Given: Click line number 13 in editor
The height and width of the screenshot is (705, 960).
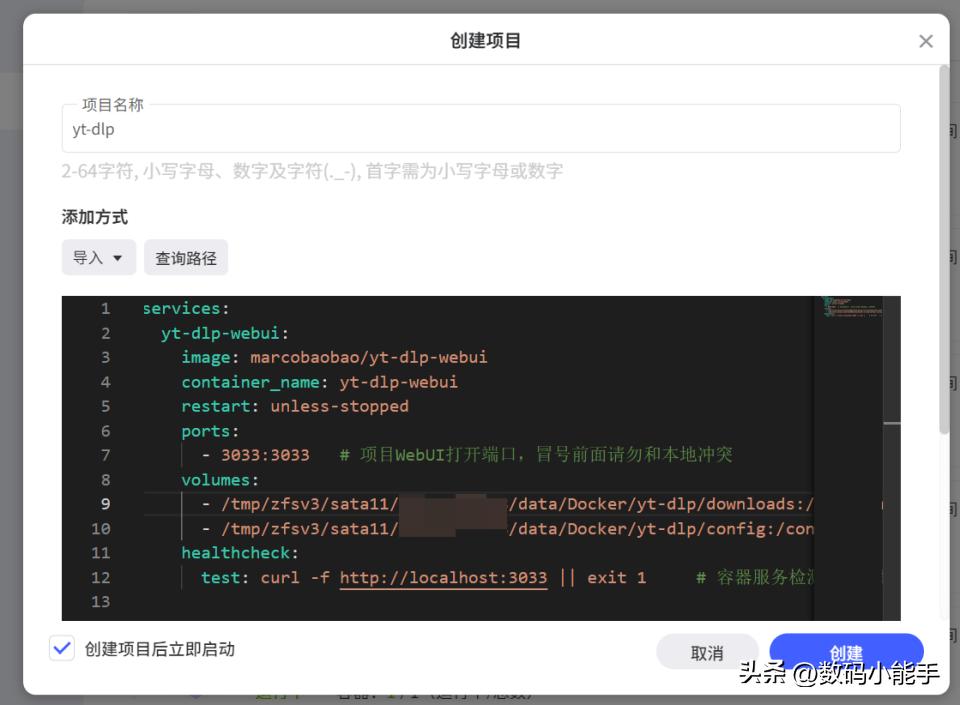Looking at the screenshot, I should point(101,602).
